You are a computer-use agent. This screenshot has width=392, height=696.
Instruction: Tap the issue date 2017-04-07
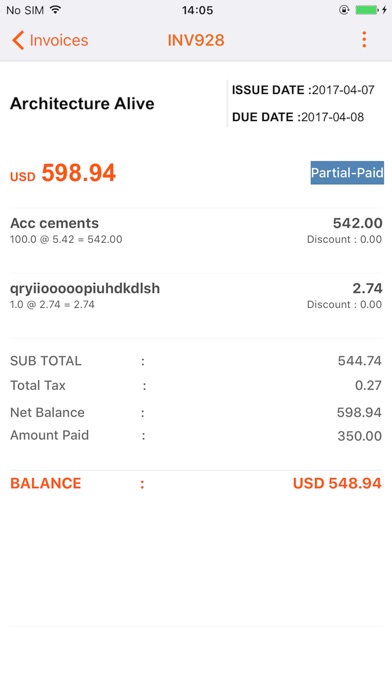[x=343, y=90]
